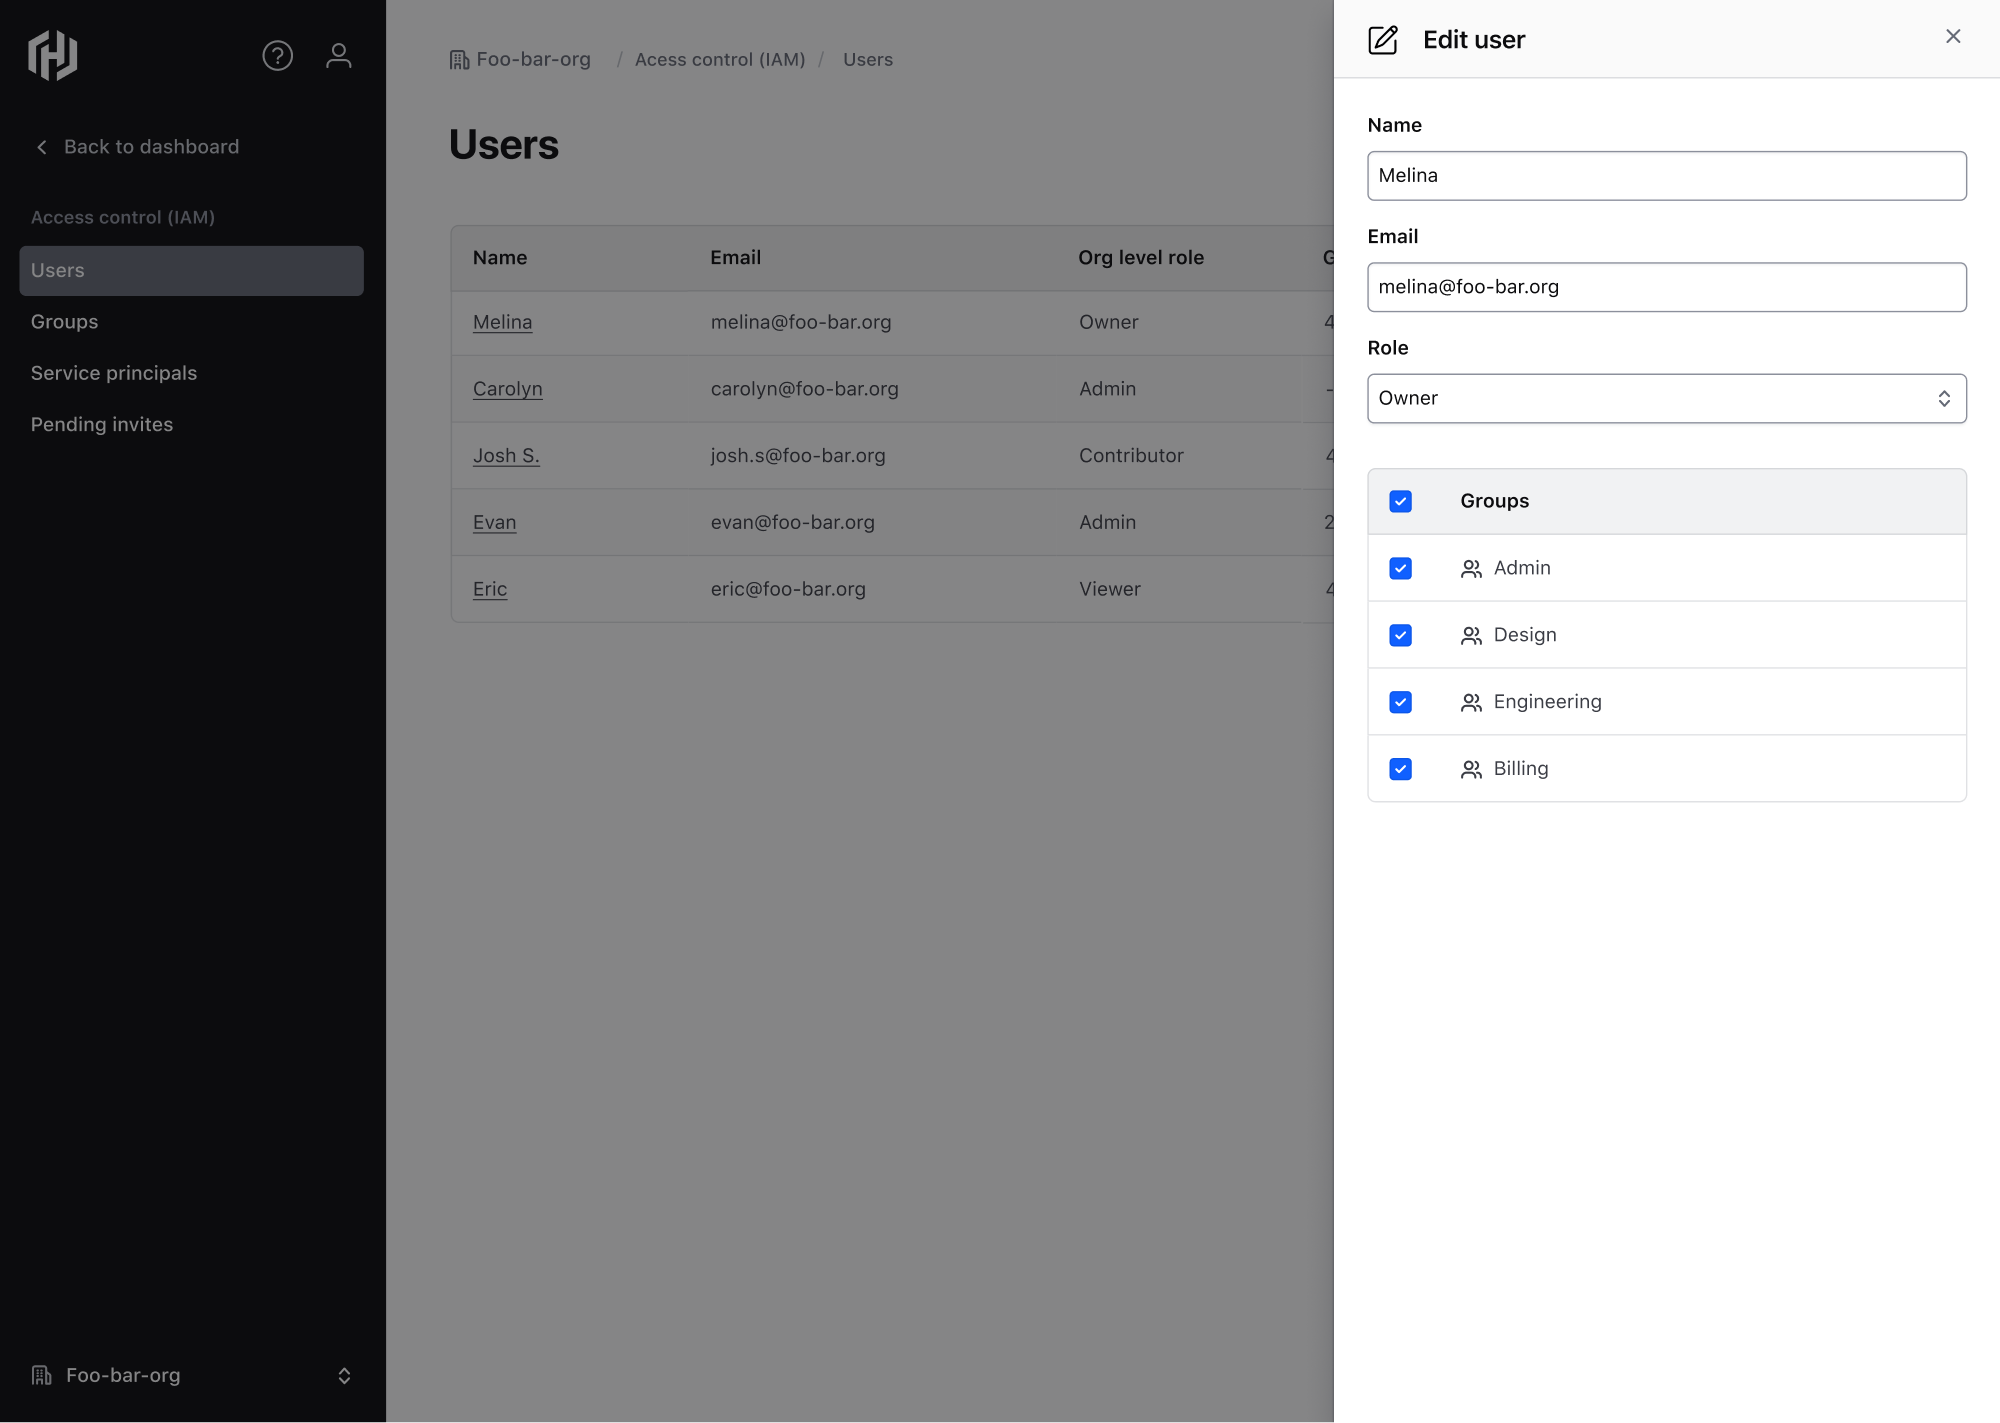Click the Admin group people icon
This screenshot has width=2000, height=1423.
coord(1471,569)
